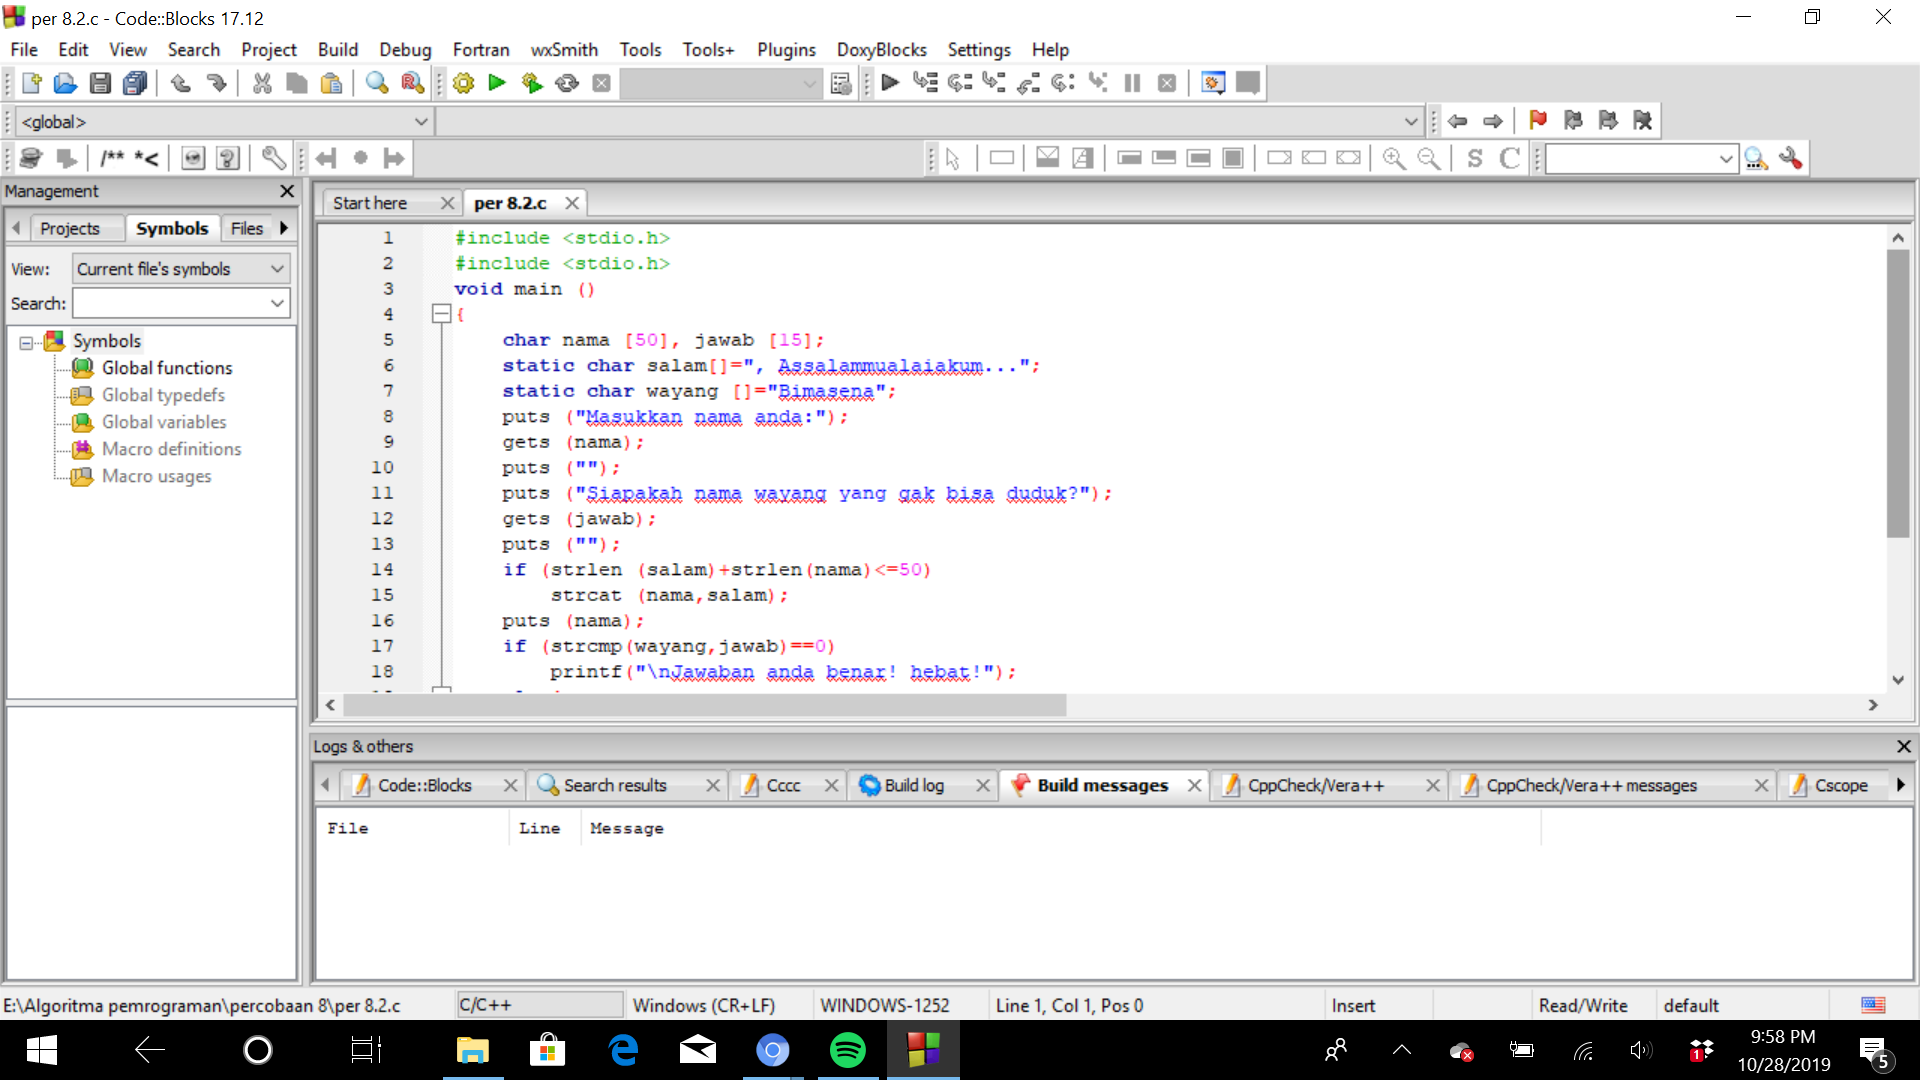Screen dimensions: 1920x1080
Task: Switch to the Start here tab
Action: (x=370, y=203)
